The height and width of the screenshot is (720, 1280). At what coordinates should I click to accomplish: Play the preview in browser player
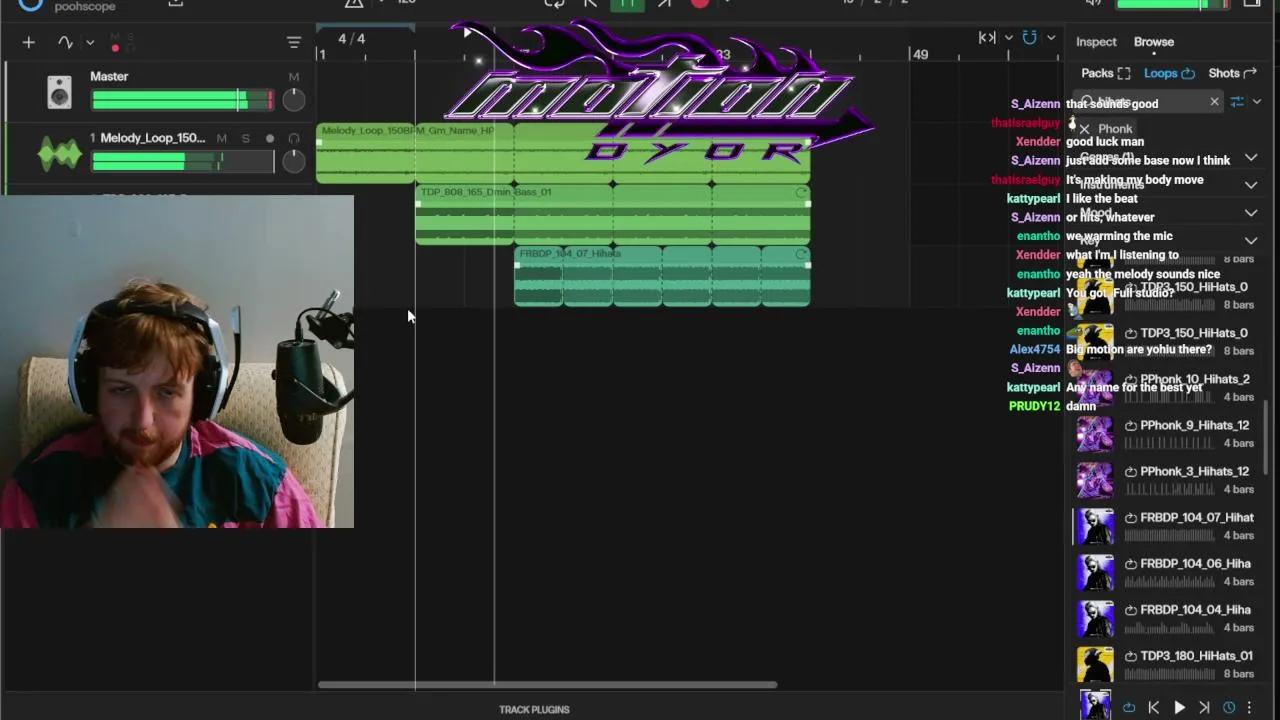tap(1179, 707)
